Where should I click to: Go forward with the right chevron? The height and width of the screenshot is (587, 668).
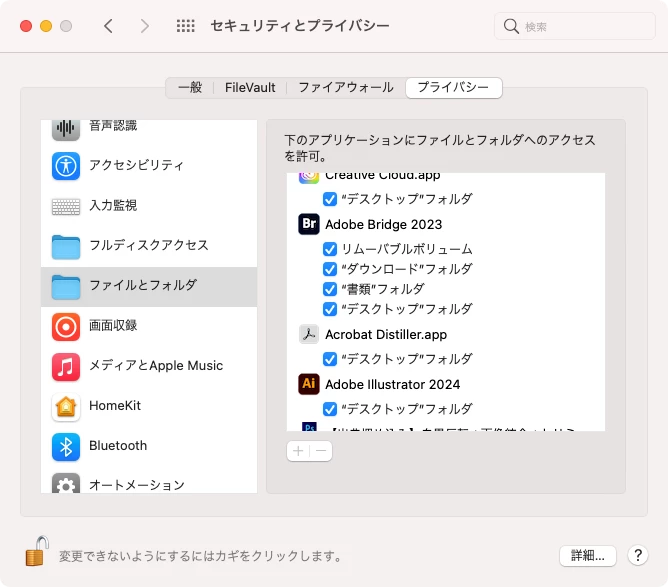[145, 26]
